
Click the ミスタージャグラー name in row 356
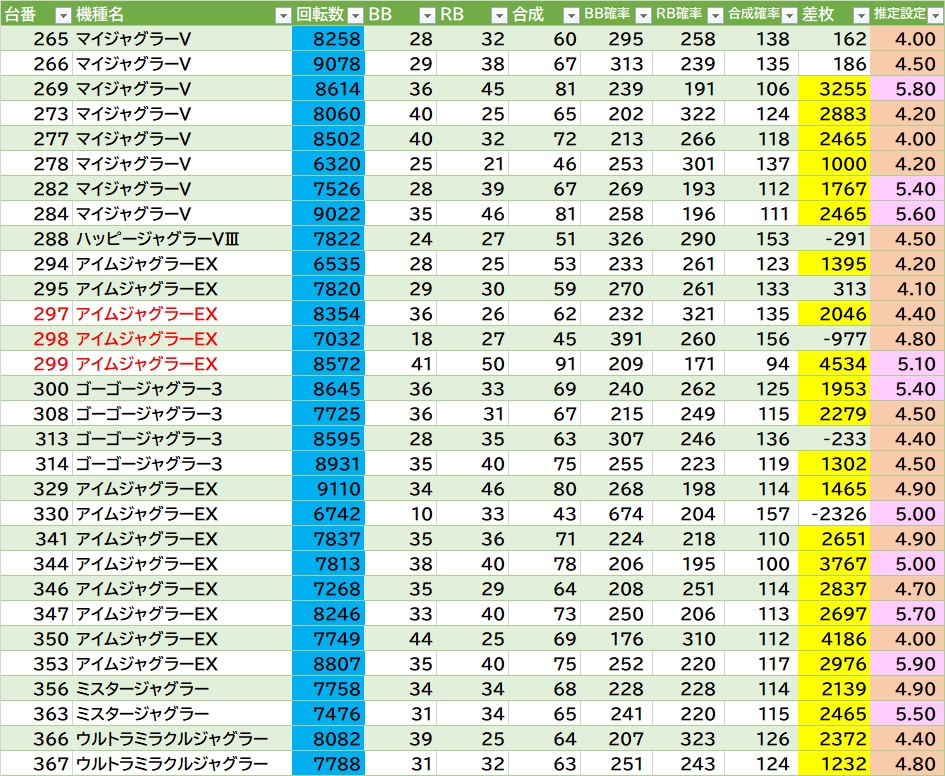(x=182, y=689)
